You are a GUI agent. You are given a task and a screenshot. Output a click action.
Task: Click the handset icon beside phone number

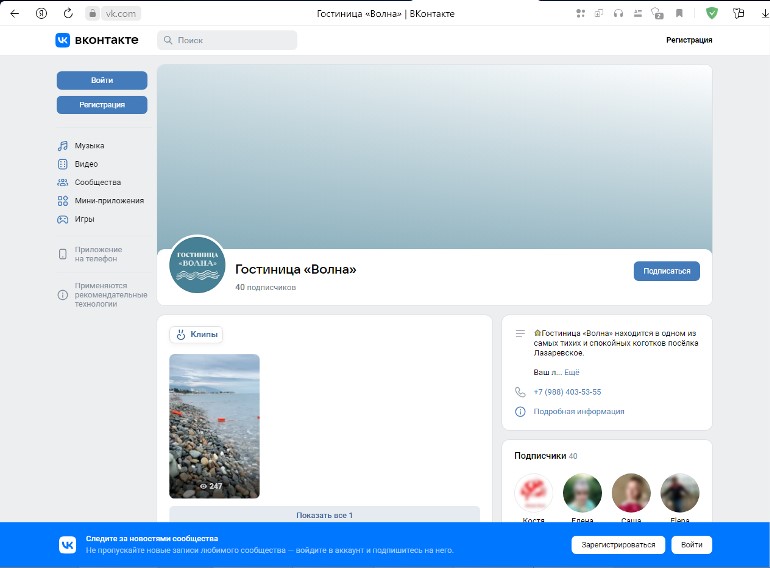pyautogui.click(x=520, y=392)
